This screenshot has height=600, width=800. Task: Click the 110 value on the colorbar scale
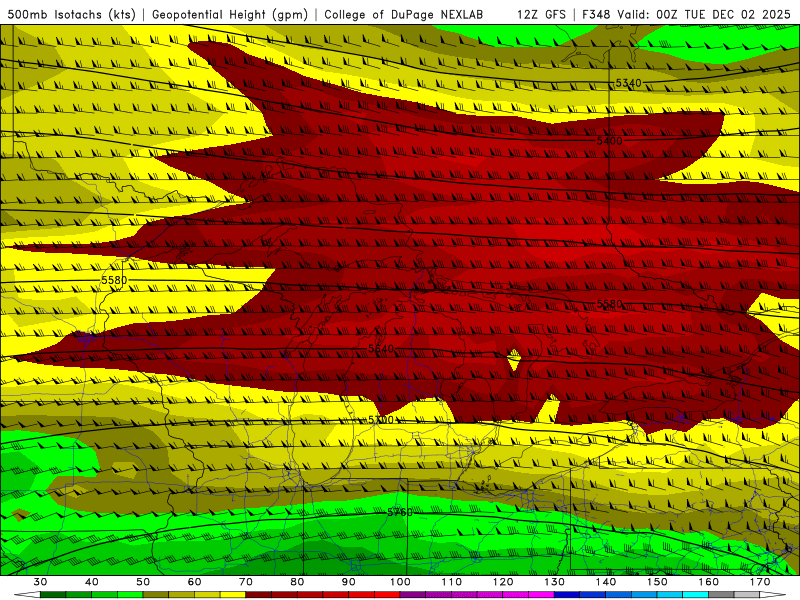coord(452,582)
